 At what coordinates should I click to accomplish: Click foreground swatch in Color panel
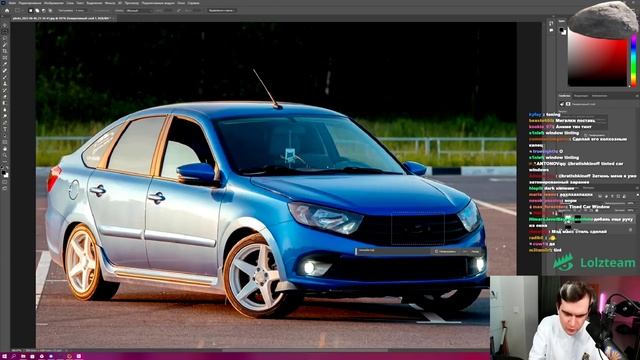(562, 30)
